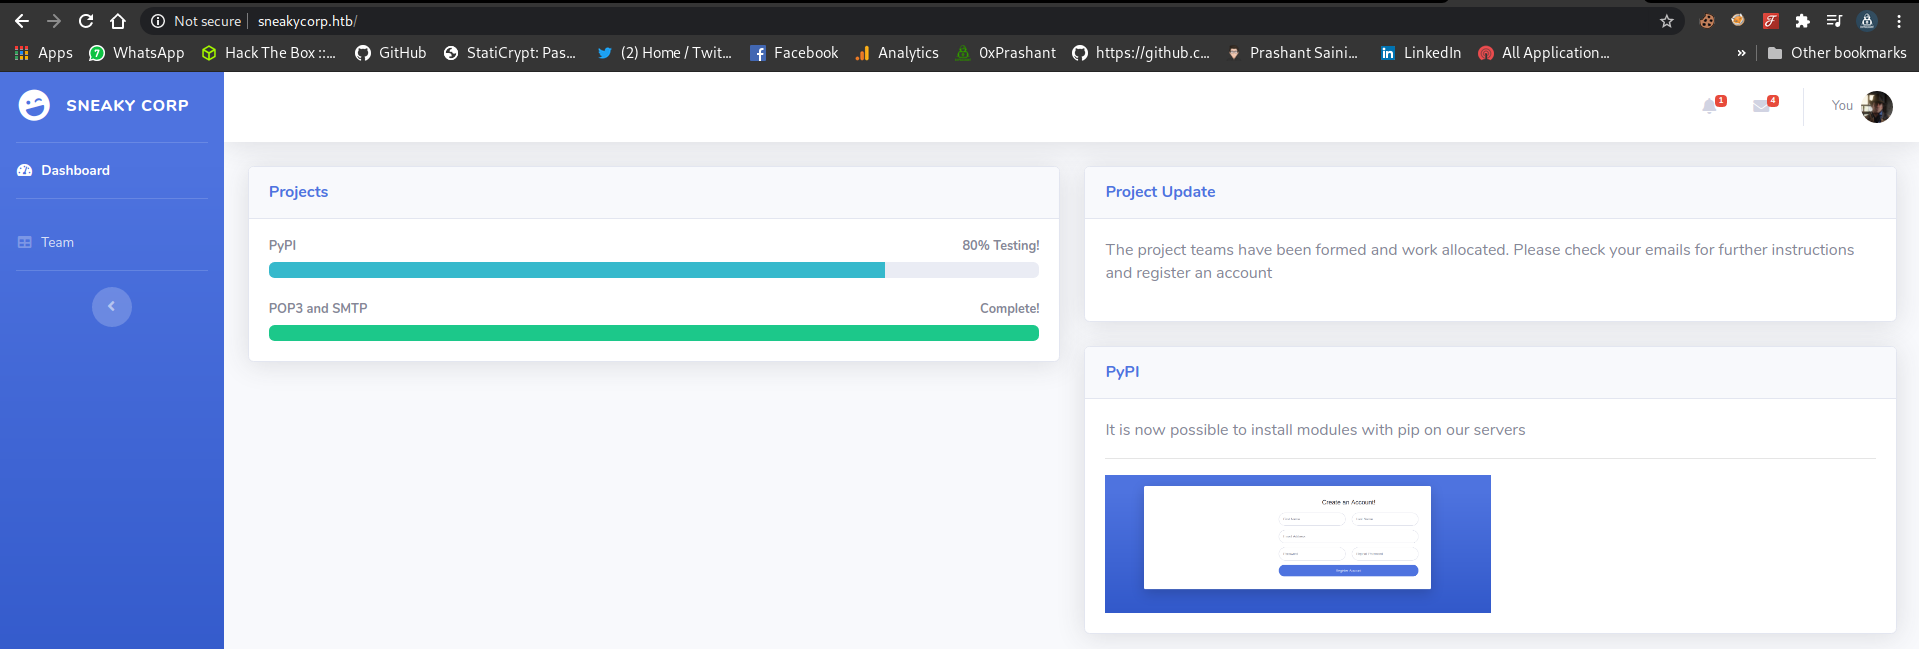
Task: Bookmark page with the star icon
Action: [1666, 21]
